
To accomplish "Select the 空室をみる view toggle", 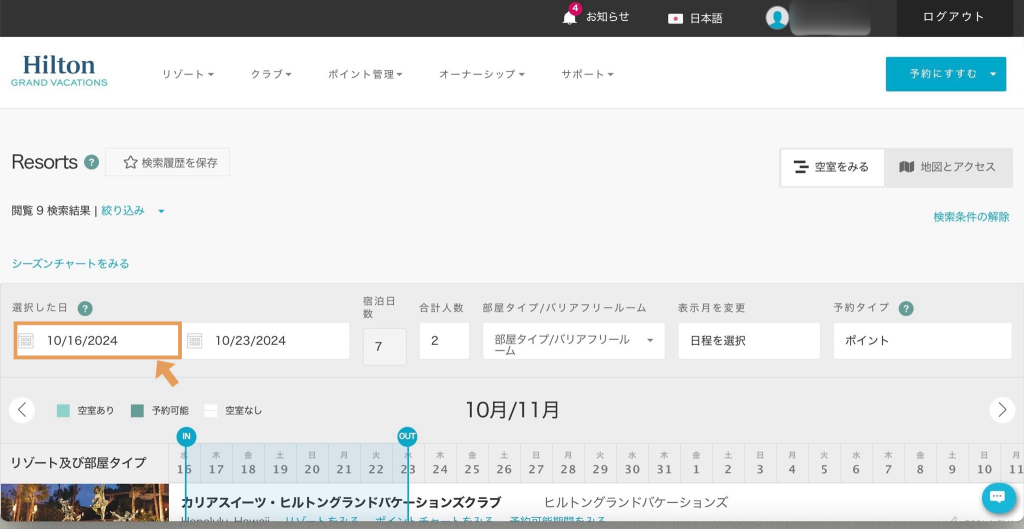I will 832,167.
